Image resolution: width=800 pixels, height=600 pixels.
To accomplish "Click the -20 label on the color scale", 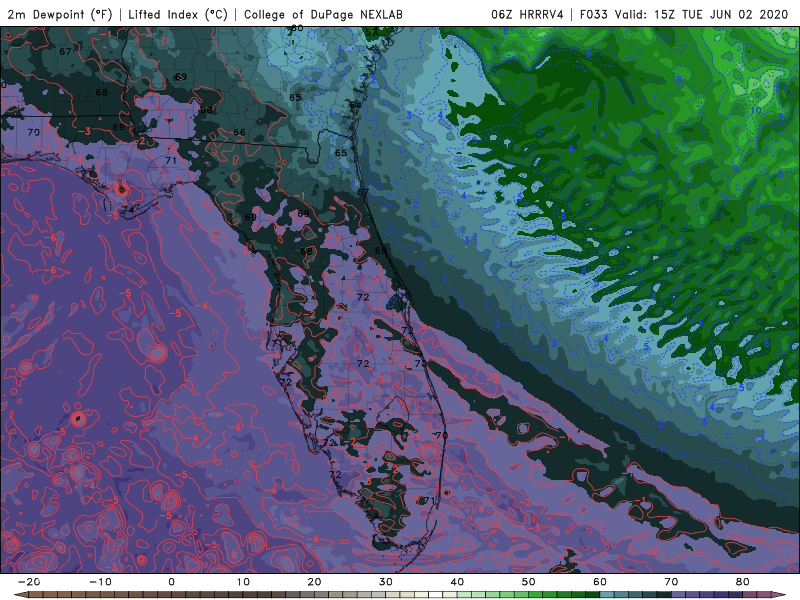I will tap(29, 582).
